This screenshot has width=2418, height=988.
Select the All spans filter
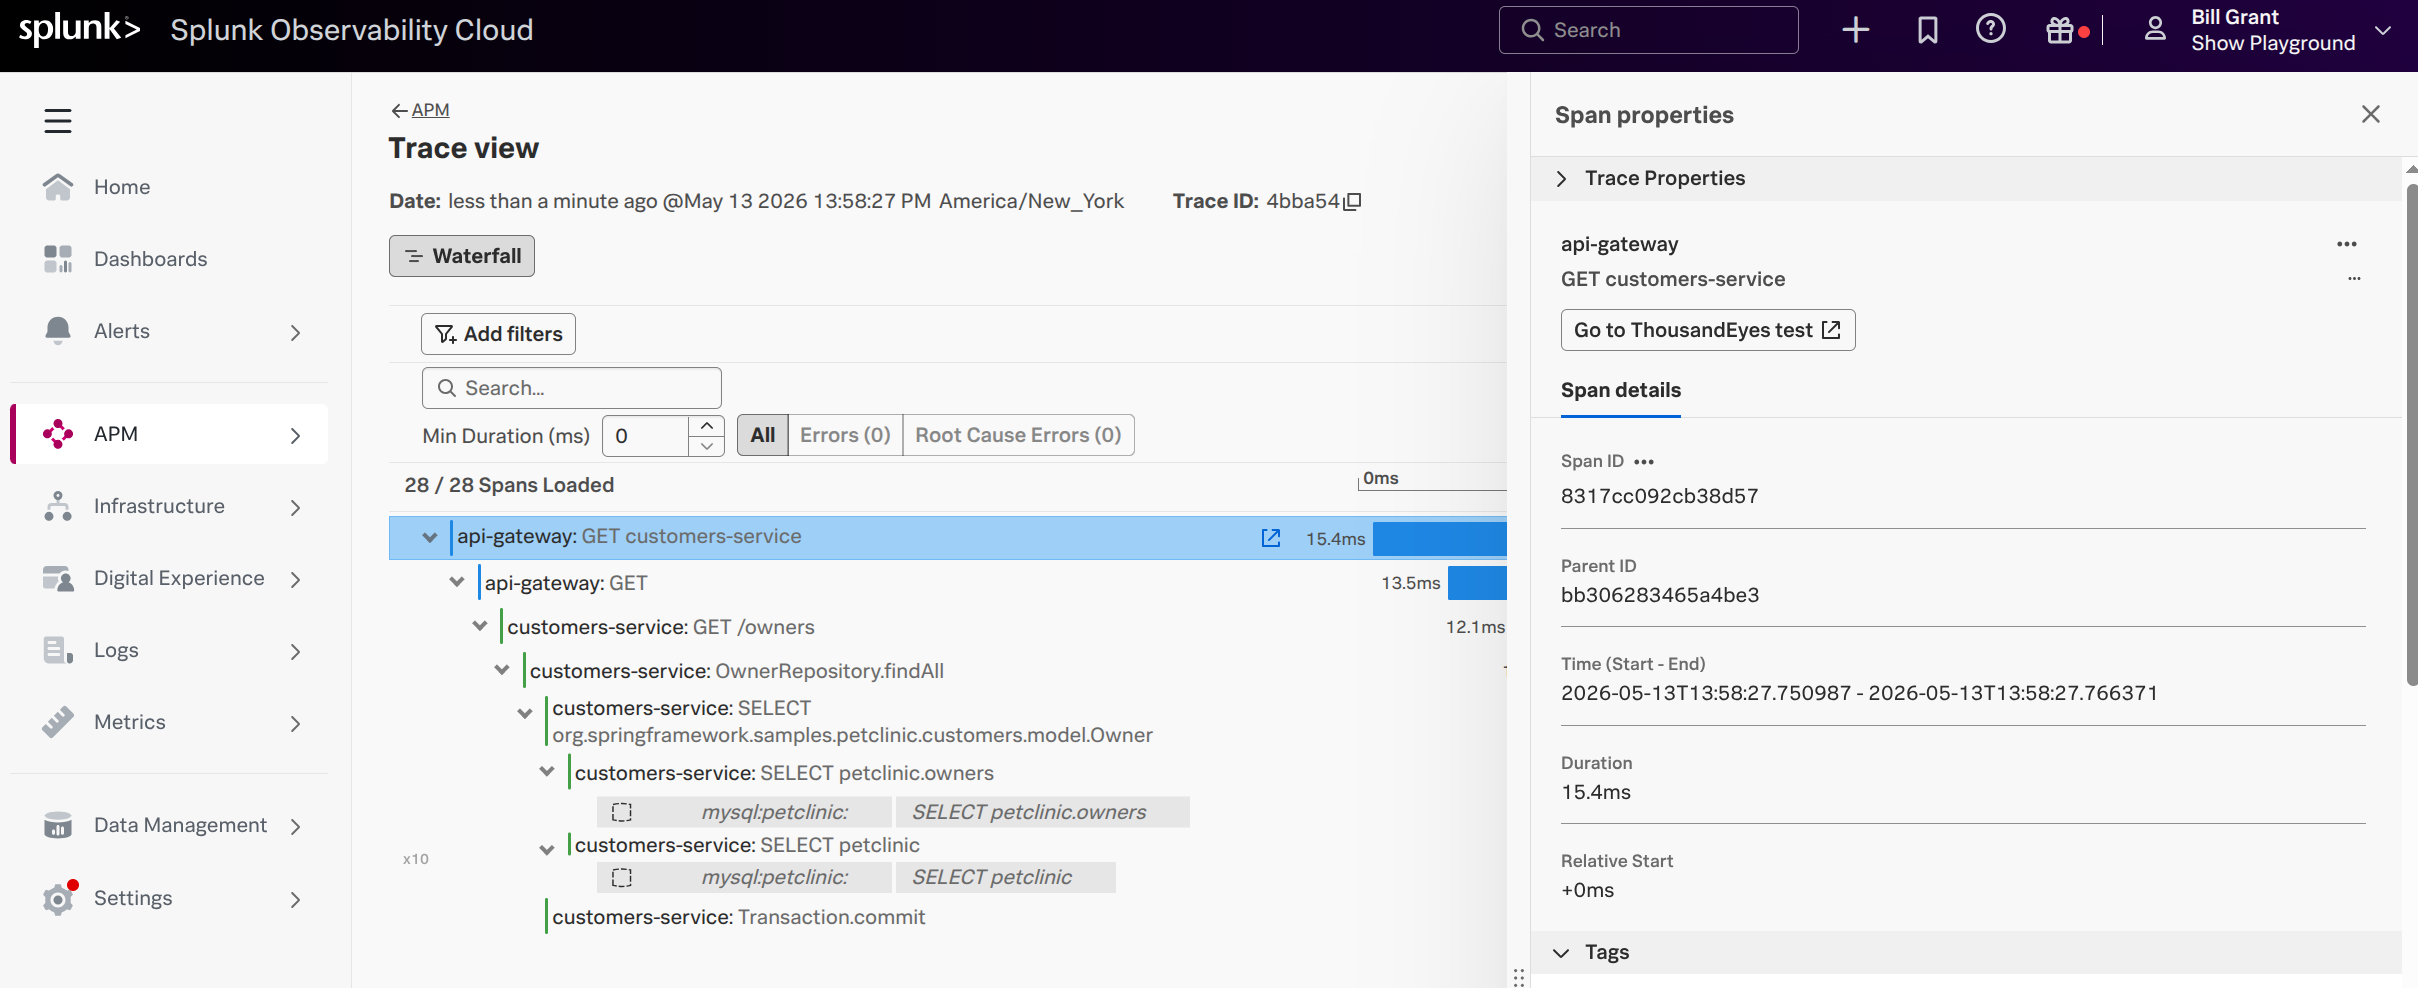click(763, 435)
